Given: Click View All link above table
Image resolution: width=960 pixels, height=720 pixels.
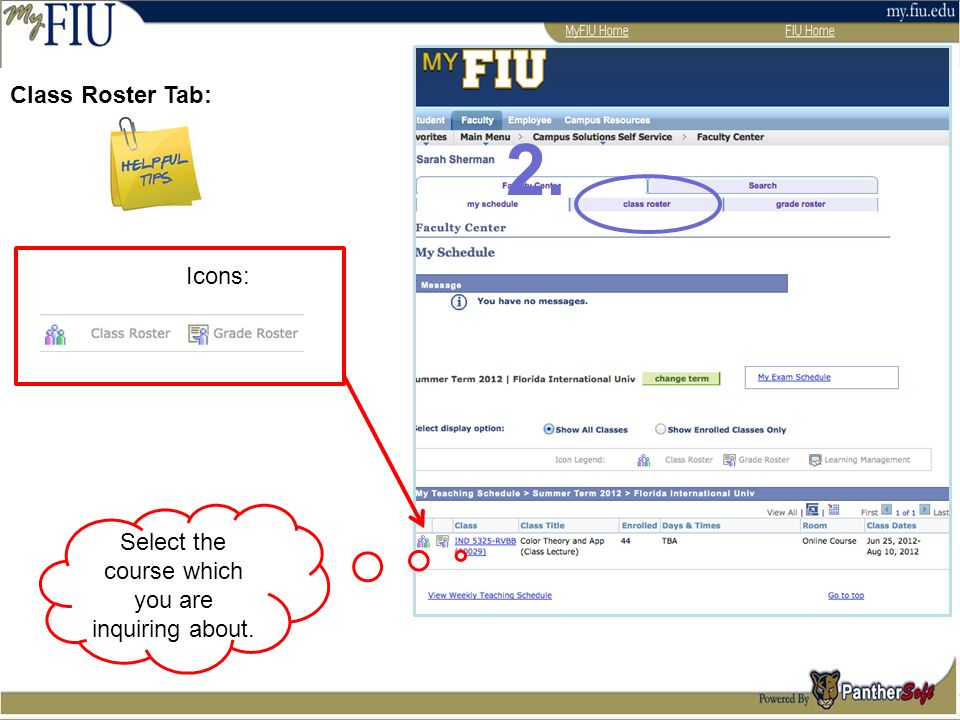Looking at the screenshot, I should [782, 512].
